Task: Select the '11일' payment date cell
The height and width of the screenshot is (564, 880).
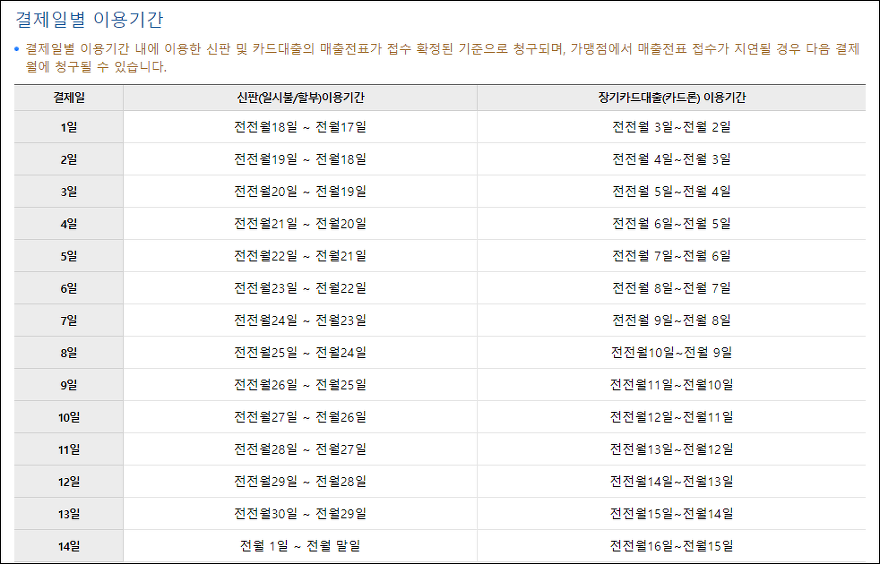Action: click(69, 450)
